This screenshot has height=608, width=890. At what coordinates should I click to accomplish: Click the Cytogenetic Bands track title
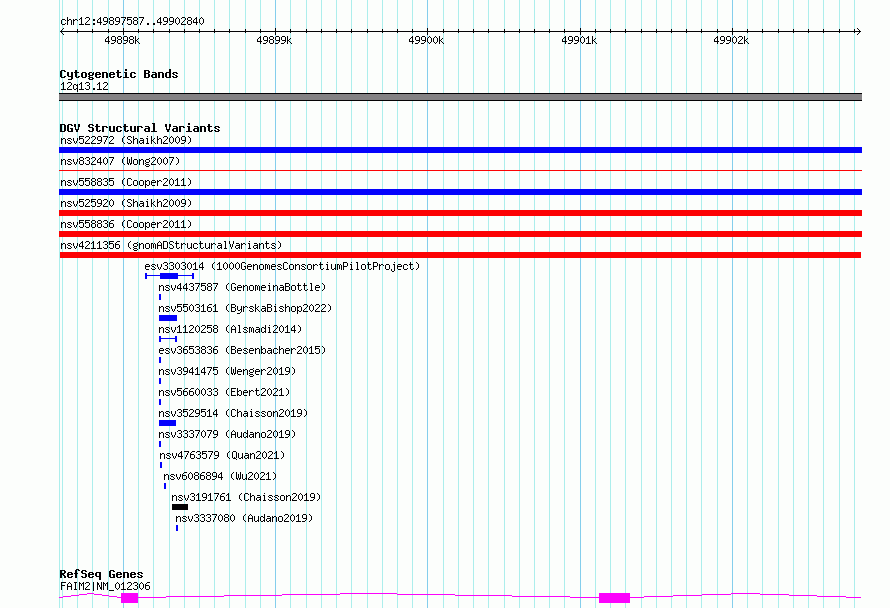119,74
